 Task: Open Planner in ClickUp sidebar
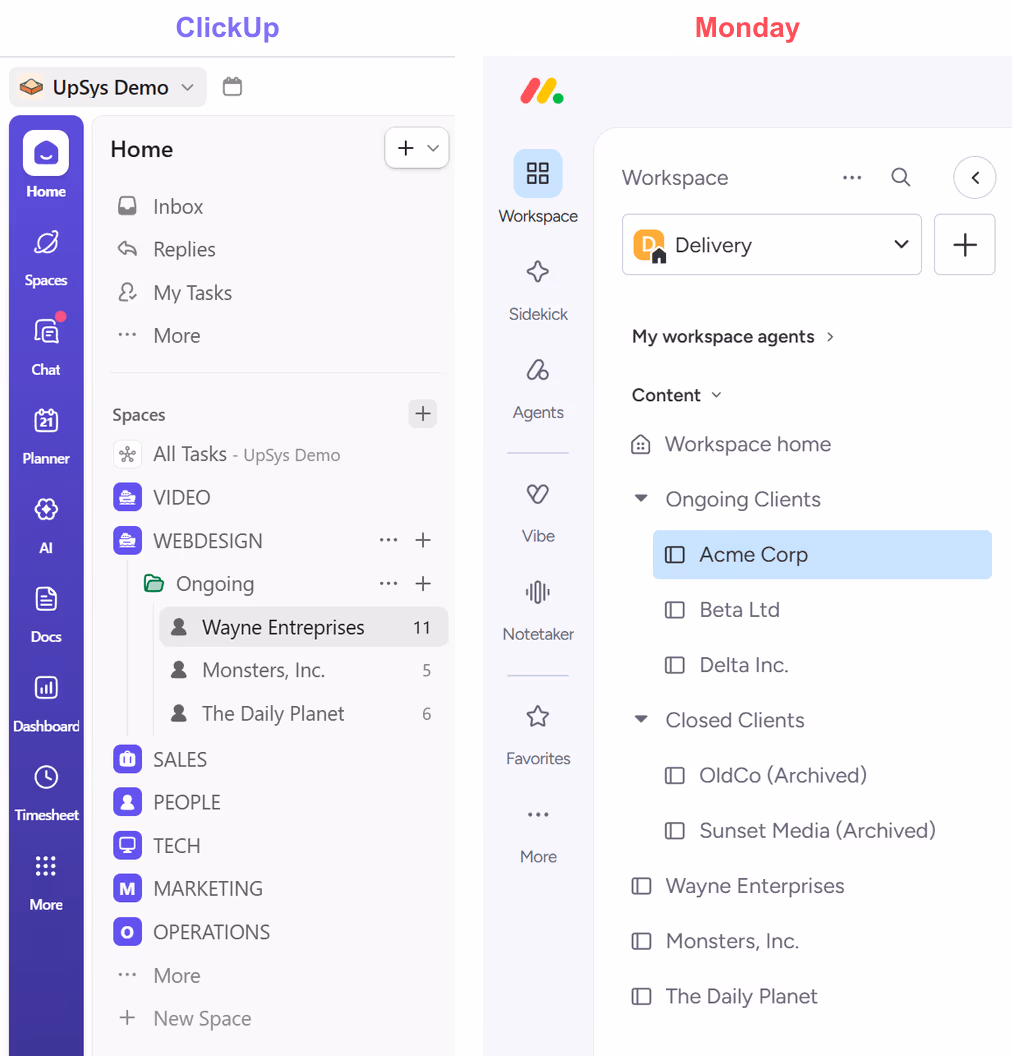[x=46, y=436]
